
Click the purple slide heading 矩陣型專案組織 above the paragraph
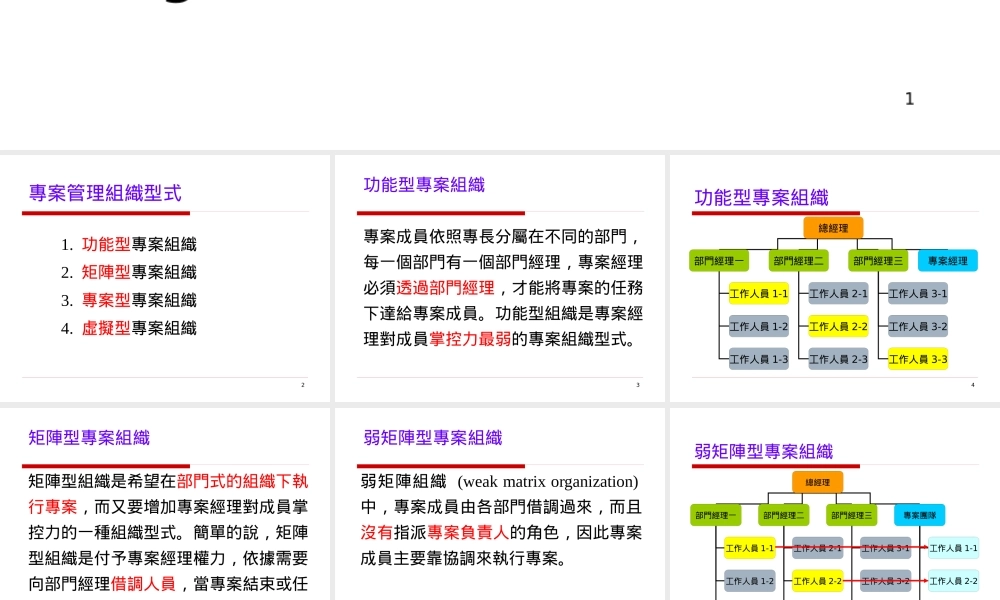pyautogui.click(x=89, y=437)
